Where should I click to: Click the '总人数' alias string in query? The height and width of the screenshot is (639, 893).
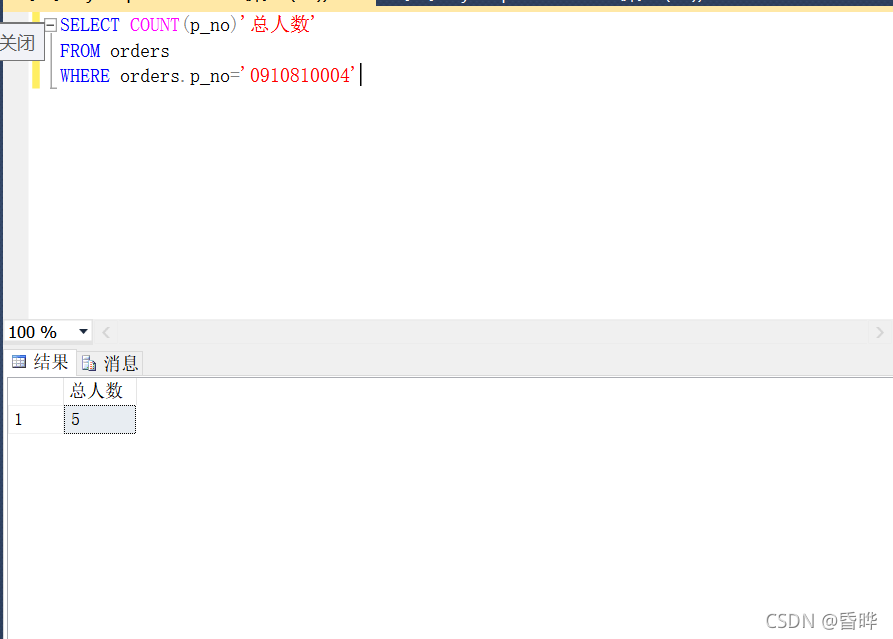[276, 24]
